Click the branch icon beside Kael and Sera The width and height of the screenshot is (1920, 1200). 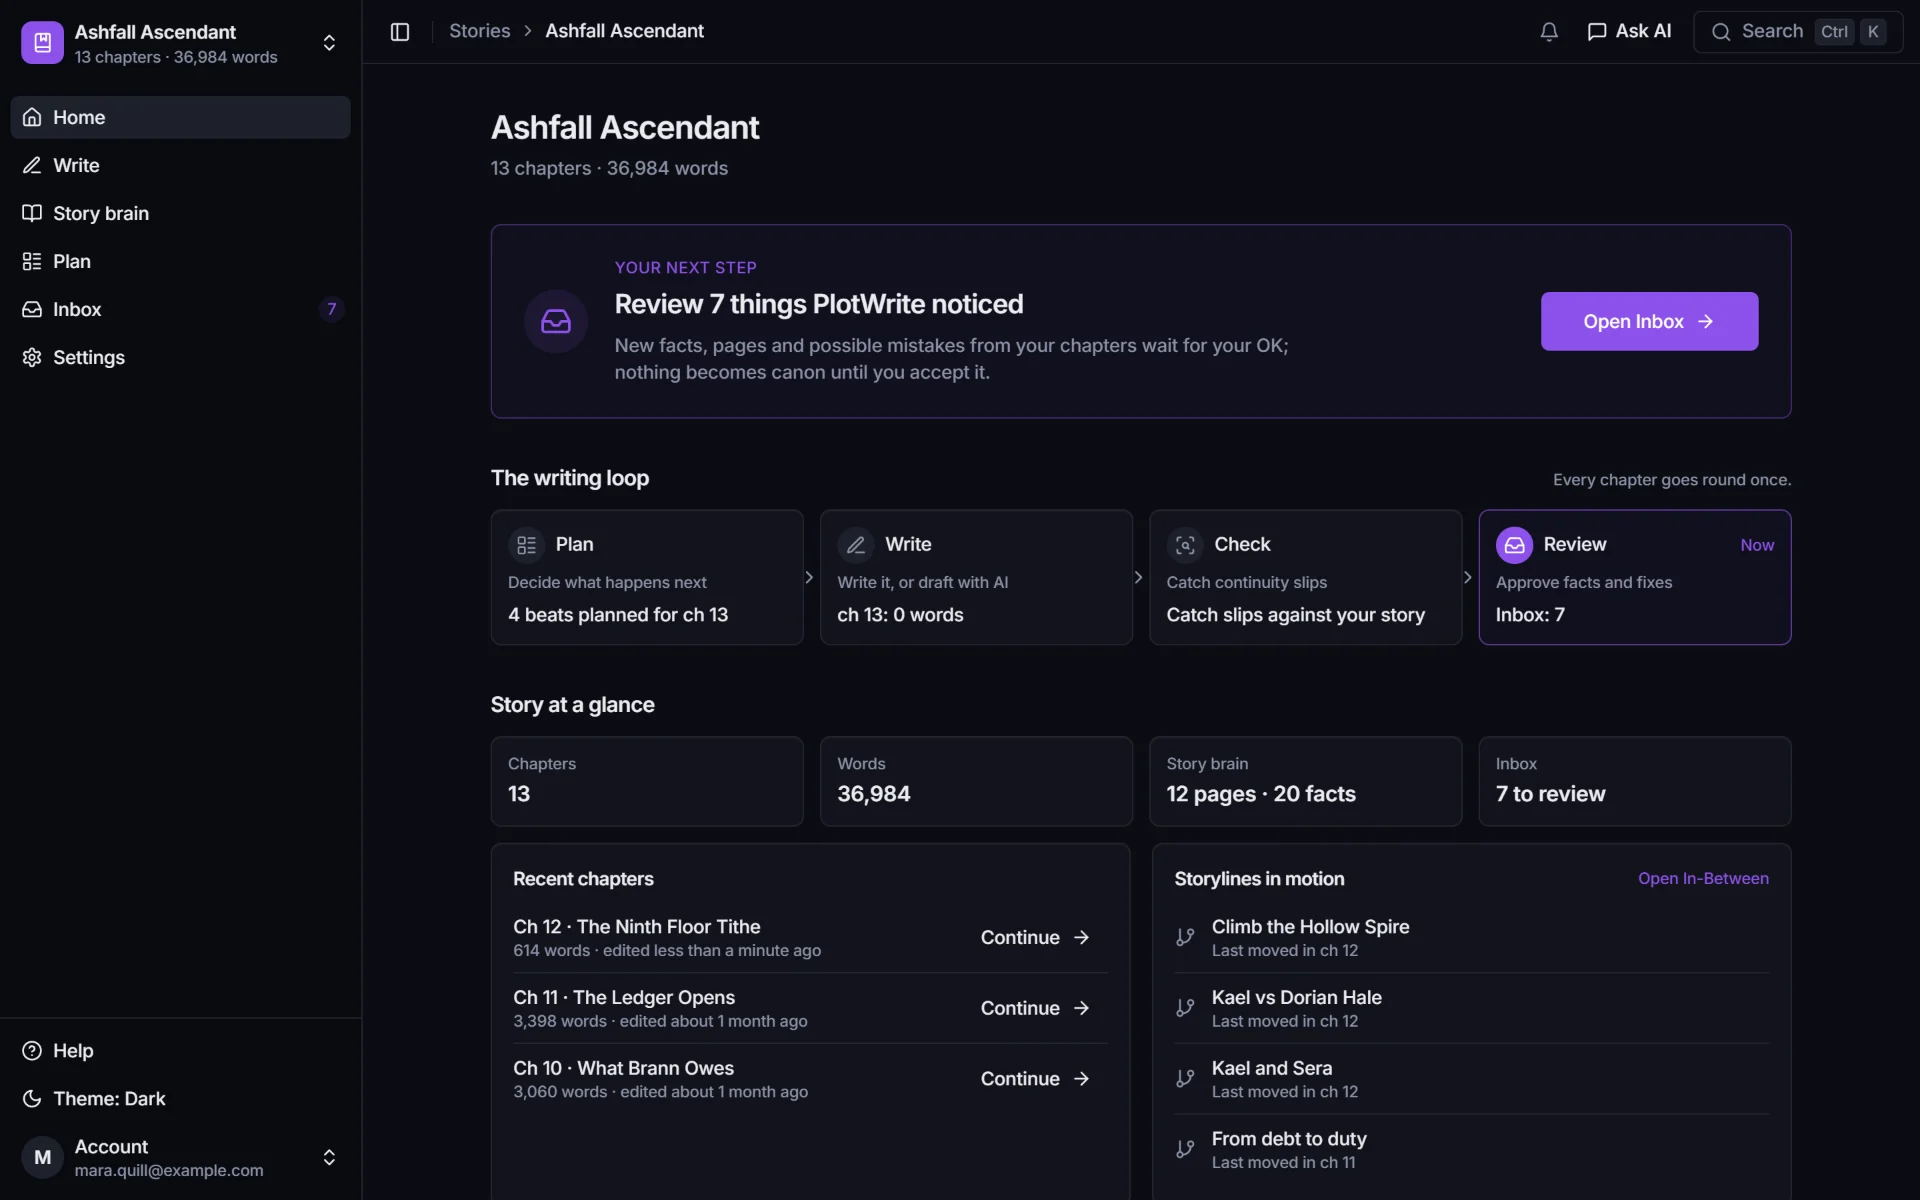coord(1185,1078)
